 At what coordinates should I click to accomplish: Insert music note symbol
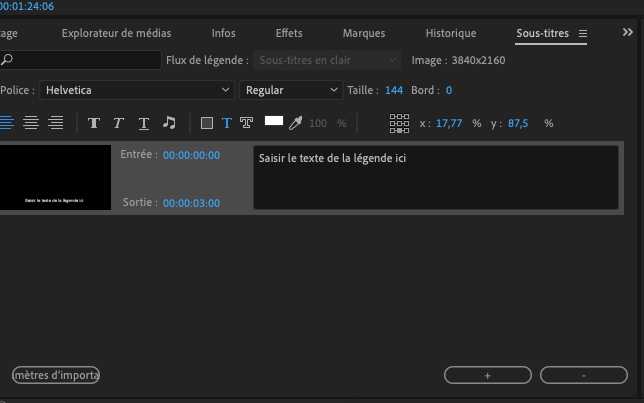point(169,122)
